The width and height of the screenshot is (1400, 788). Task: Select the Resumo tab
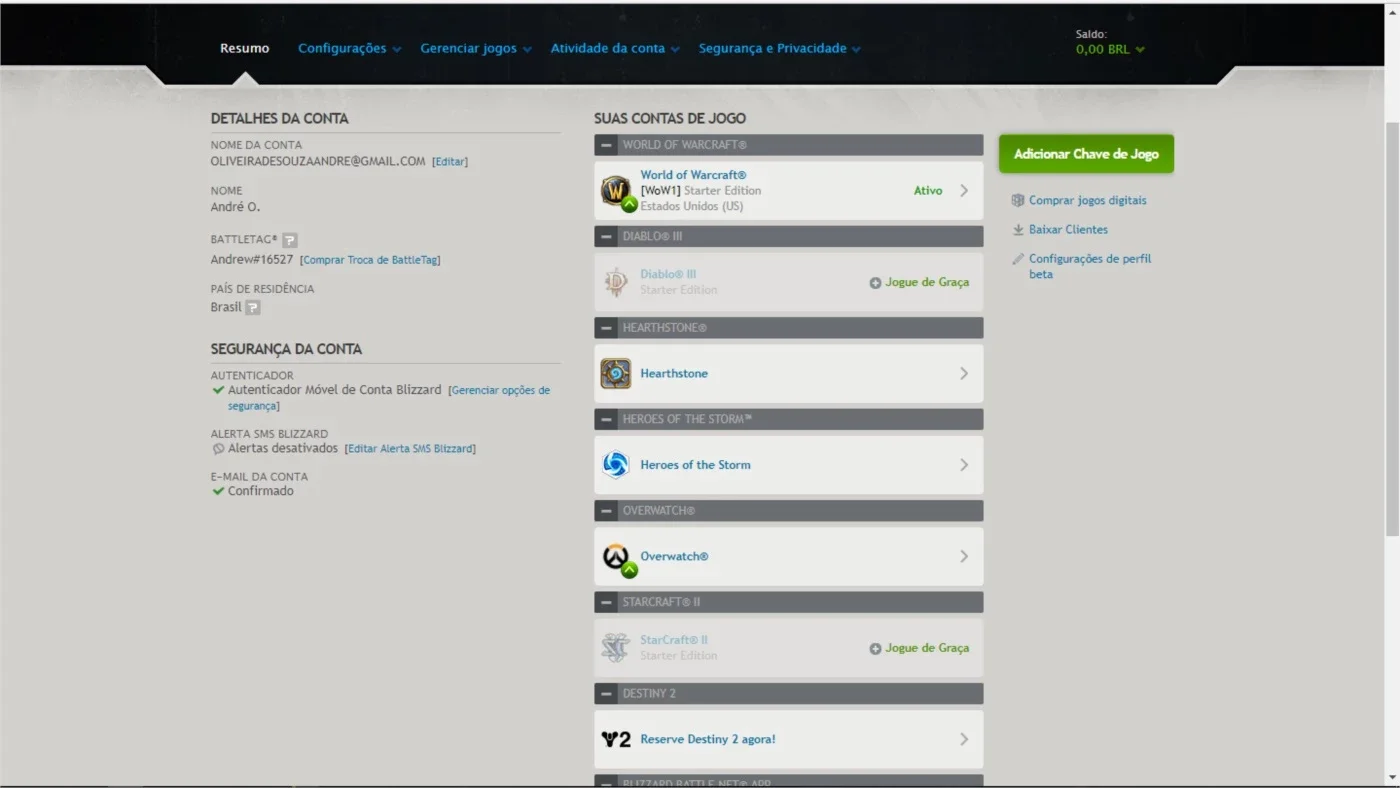pos(245,48)
